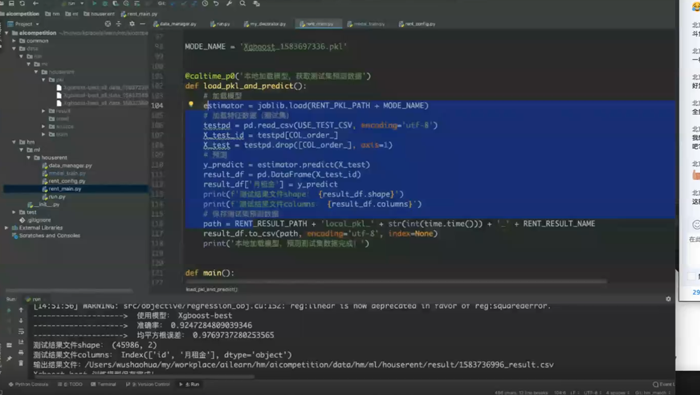Click the Search Everywhere magnifier icon

pos(242,4)
